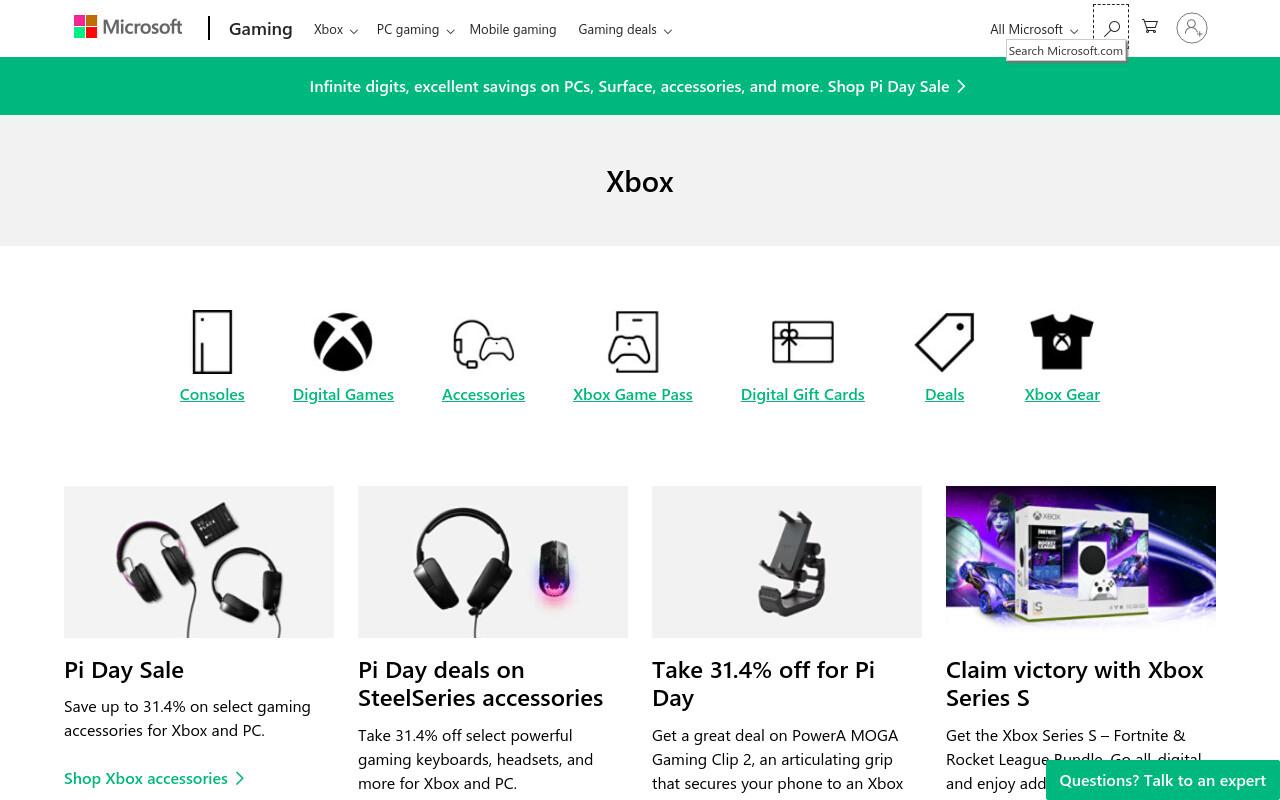Select the Digital Gift Cards icon
The image size is (1280, 800).
[803, 342]
